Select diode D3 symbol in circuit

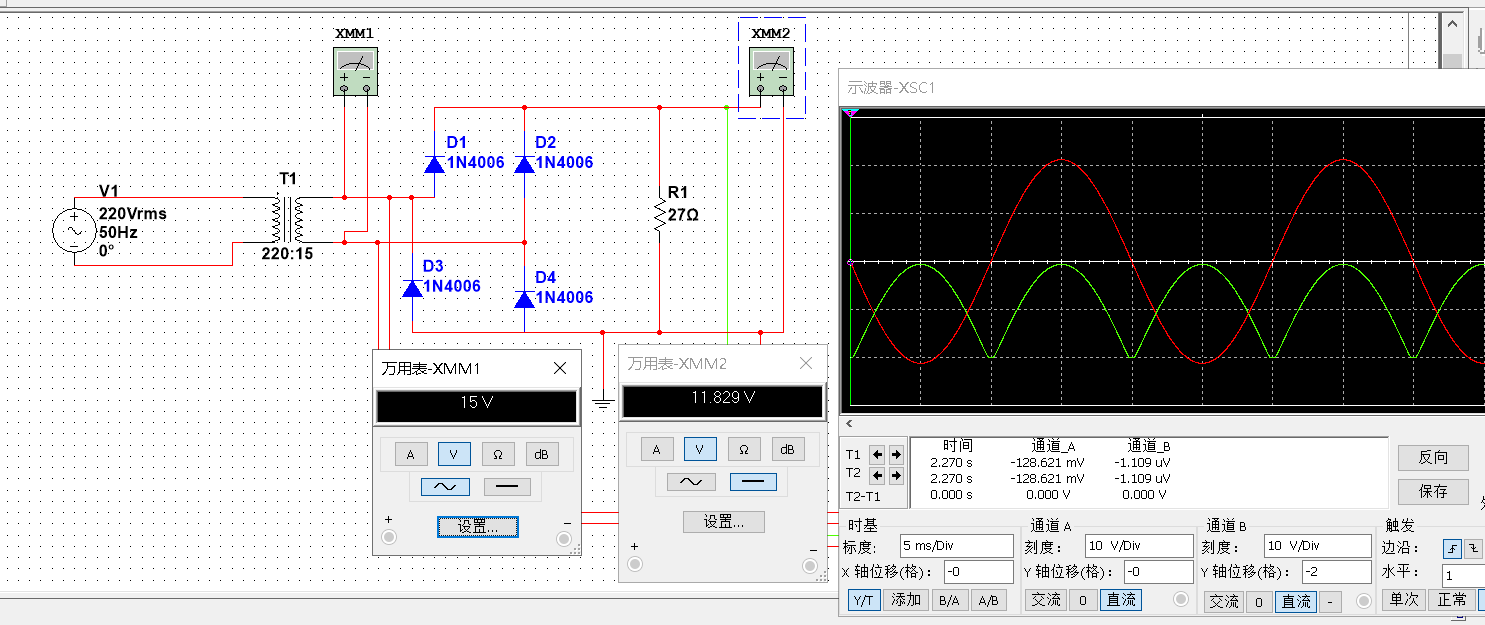pyautogui.click(x=412, y=288)
